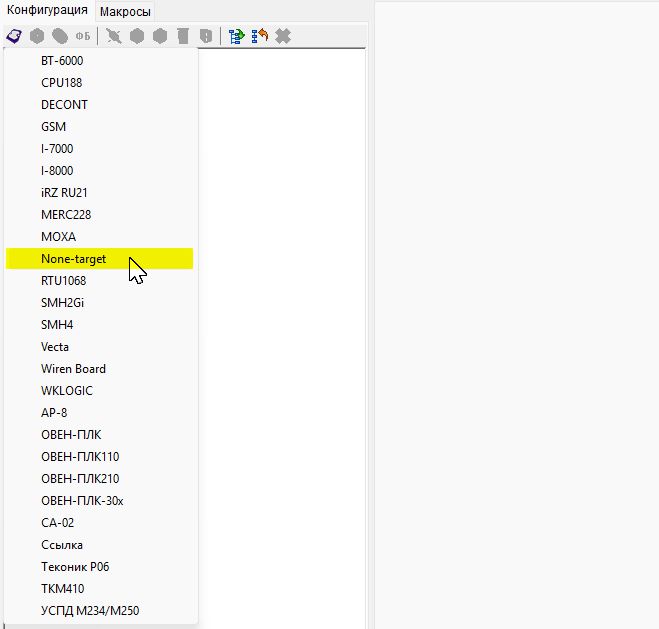
Task: Click the tree icon with green arrow
Action: pyautogui.click(x=237, y=36)
